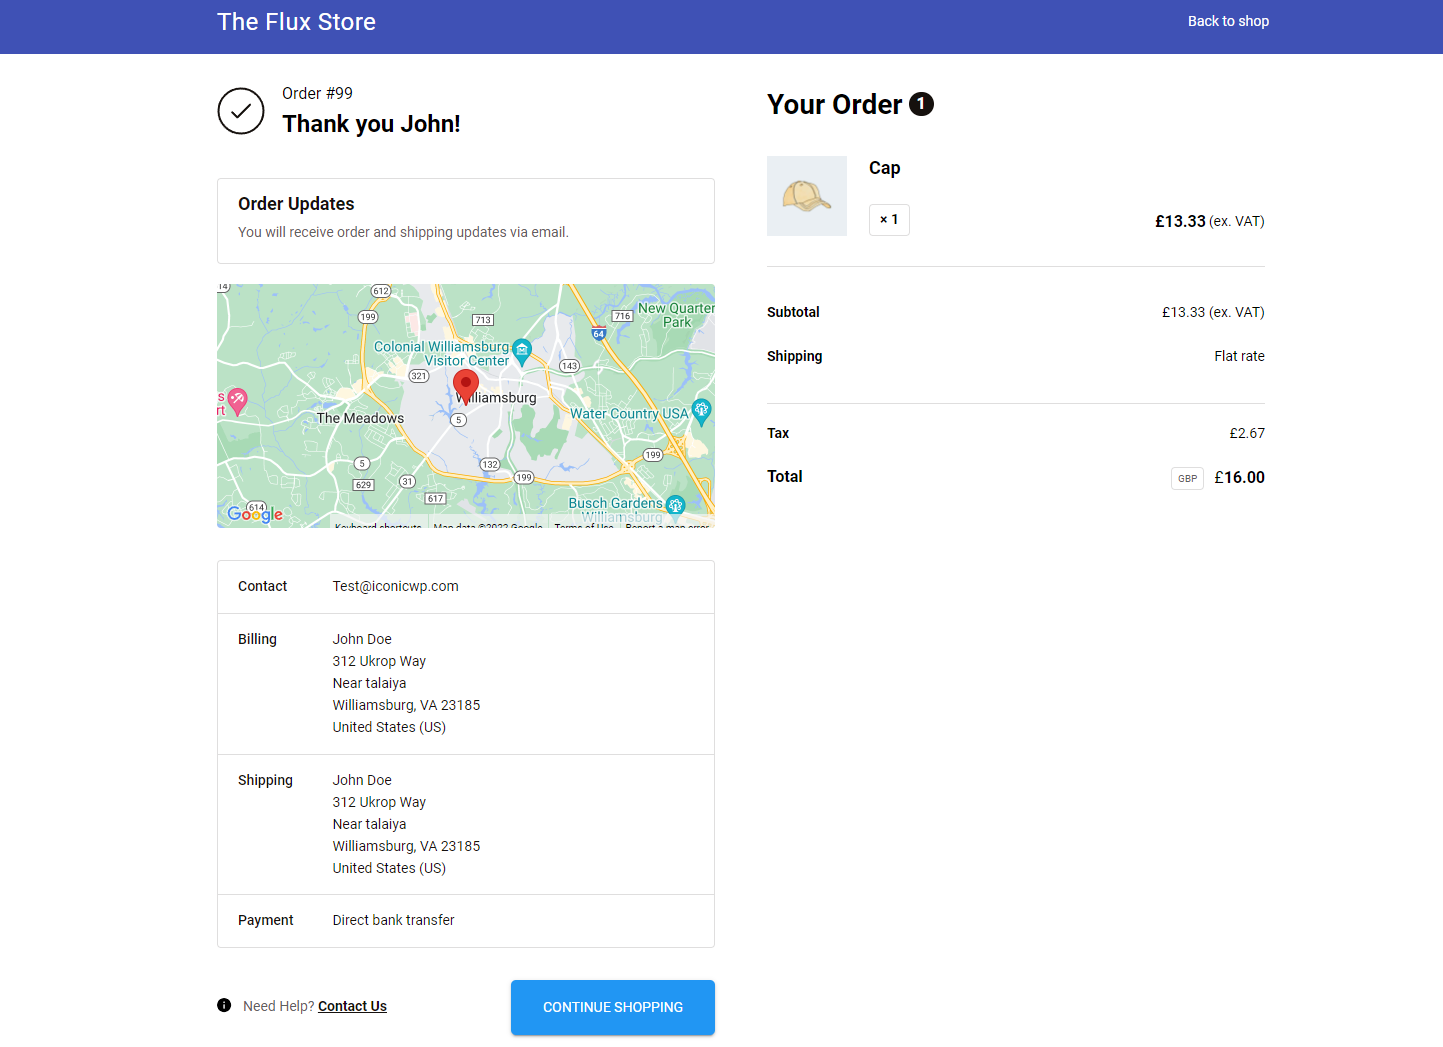The height and width of the screenshot is (1047, 1443).
Task: Click the Google logo on the map
Action: point(255,514)
